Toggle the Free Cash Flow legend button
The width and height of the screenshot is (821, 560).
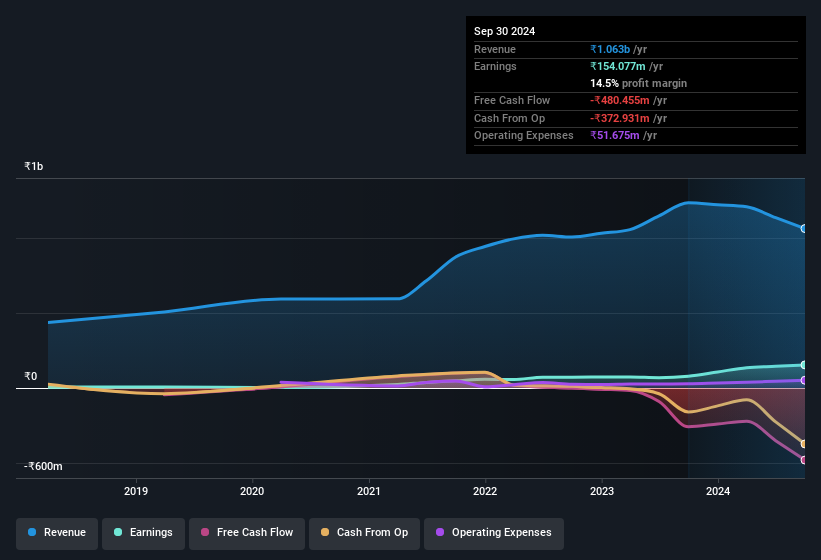click(x=247, y=533)
